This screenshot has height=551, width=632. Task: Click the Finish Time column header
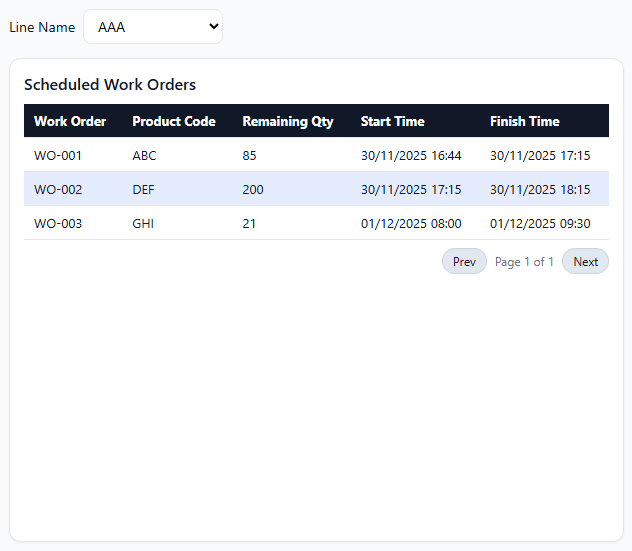click(x=525, y=121)
